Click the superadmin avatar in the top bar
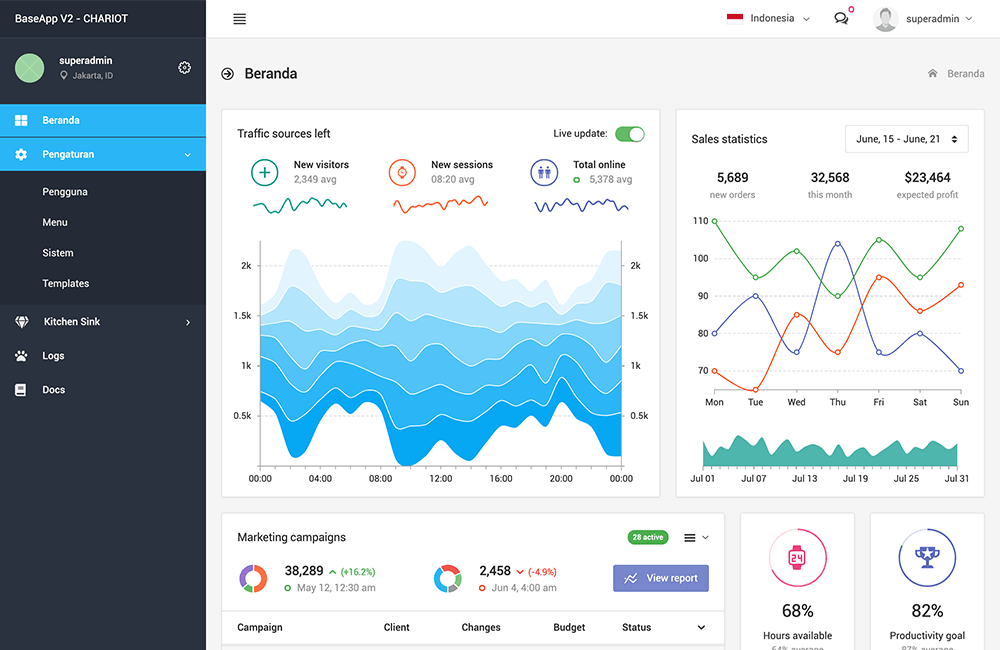Image resolution: width=1000 pixels, height=650 pixels. tap(885, 19)
